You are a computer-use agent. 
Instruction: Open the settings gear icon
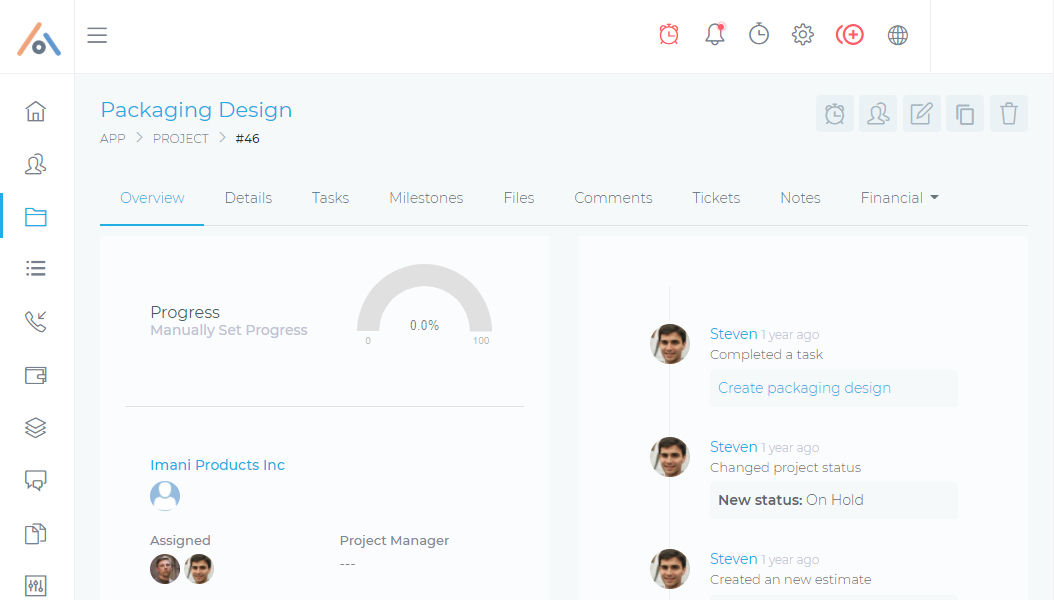tap(803, 35)
